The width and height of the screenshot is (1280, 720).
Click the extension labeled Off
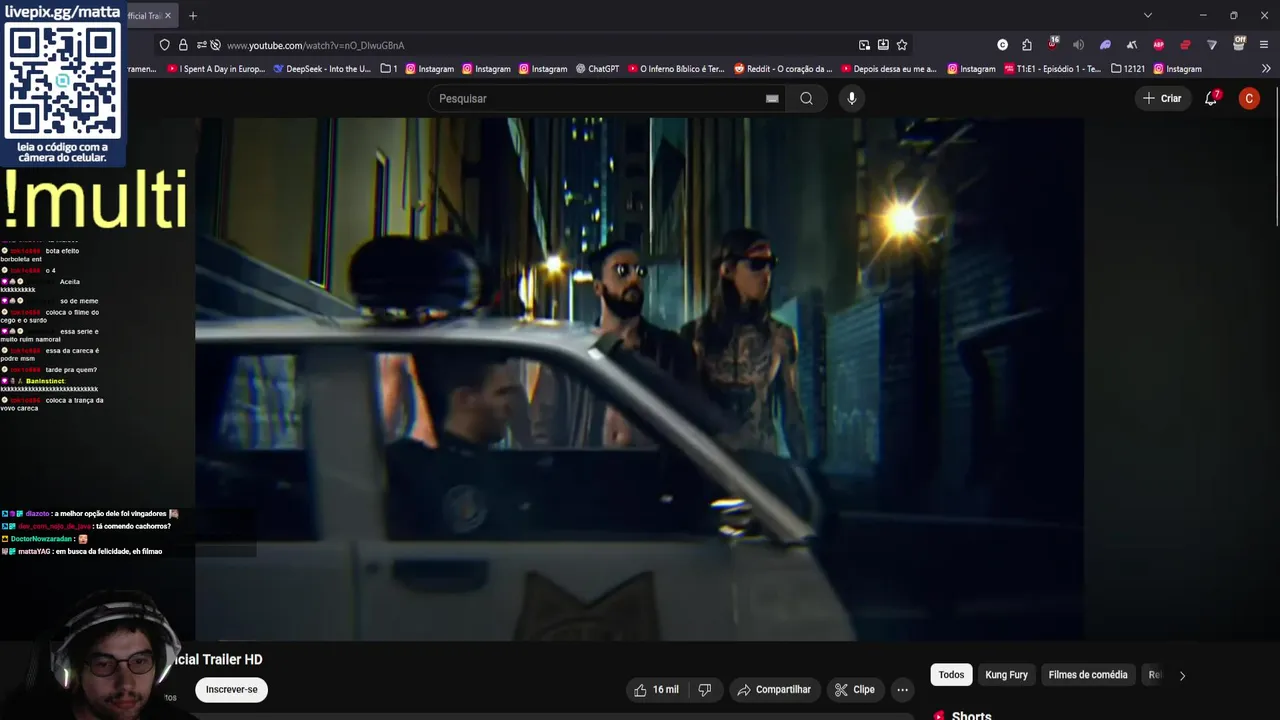[x=1239, y=43]
